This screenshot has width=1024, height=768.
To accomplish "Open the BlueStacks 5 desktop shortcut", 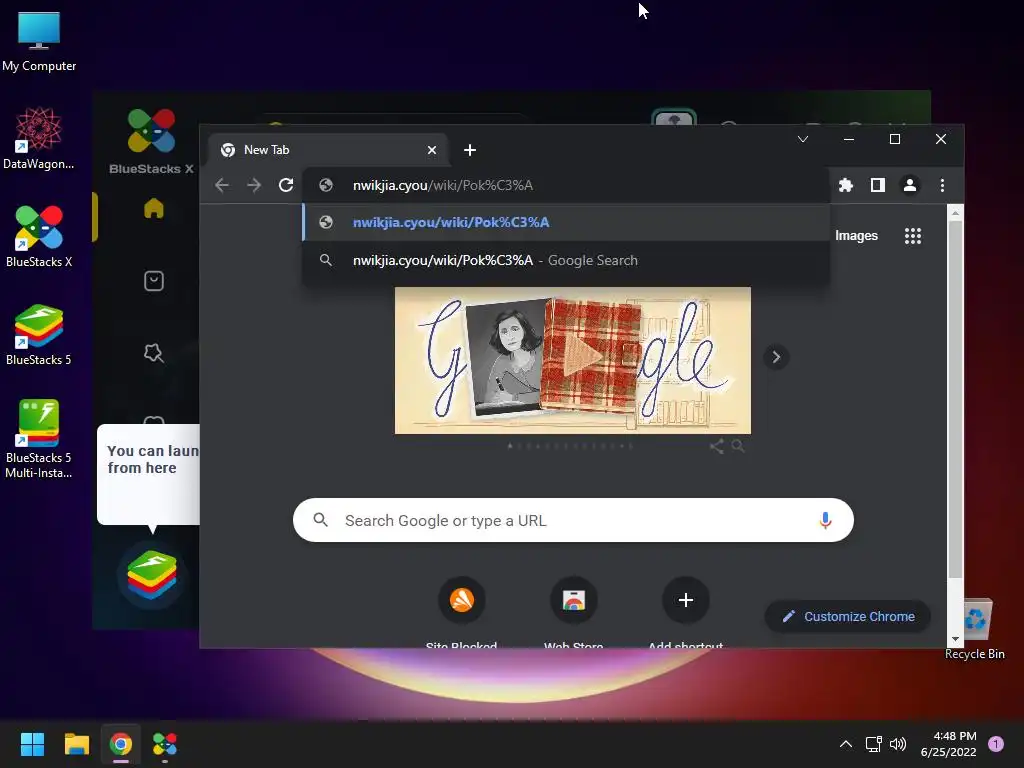I will click(39, 334).
